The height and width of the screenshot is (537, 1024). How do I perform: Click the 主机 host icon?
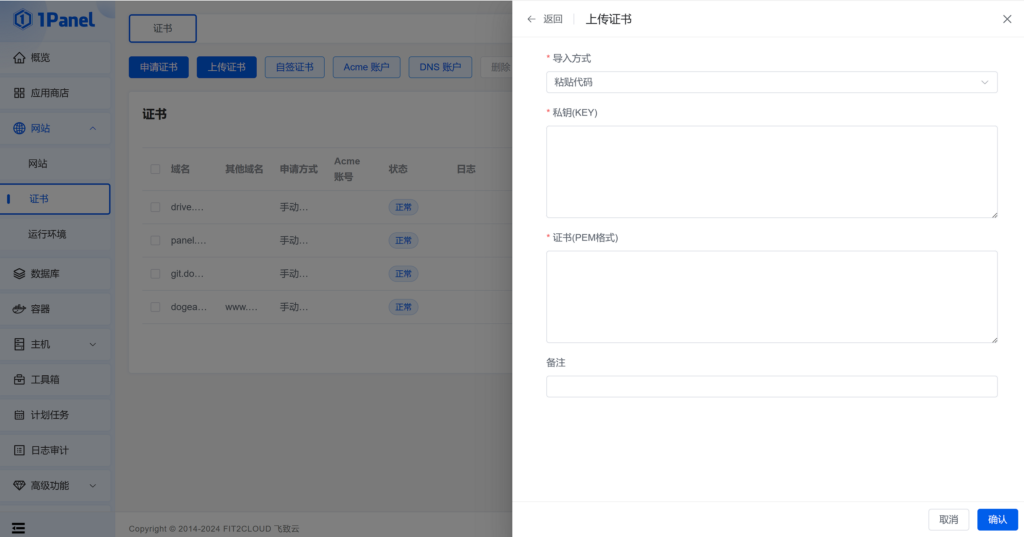tap(20, 344)
